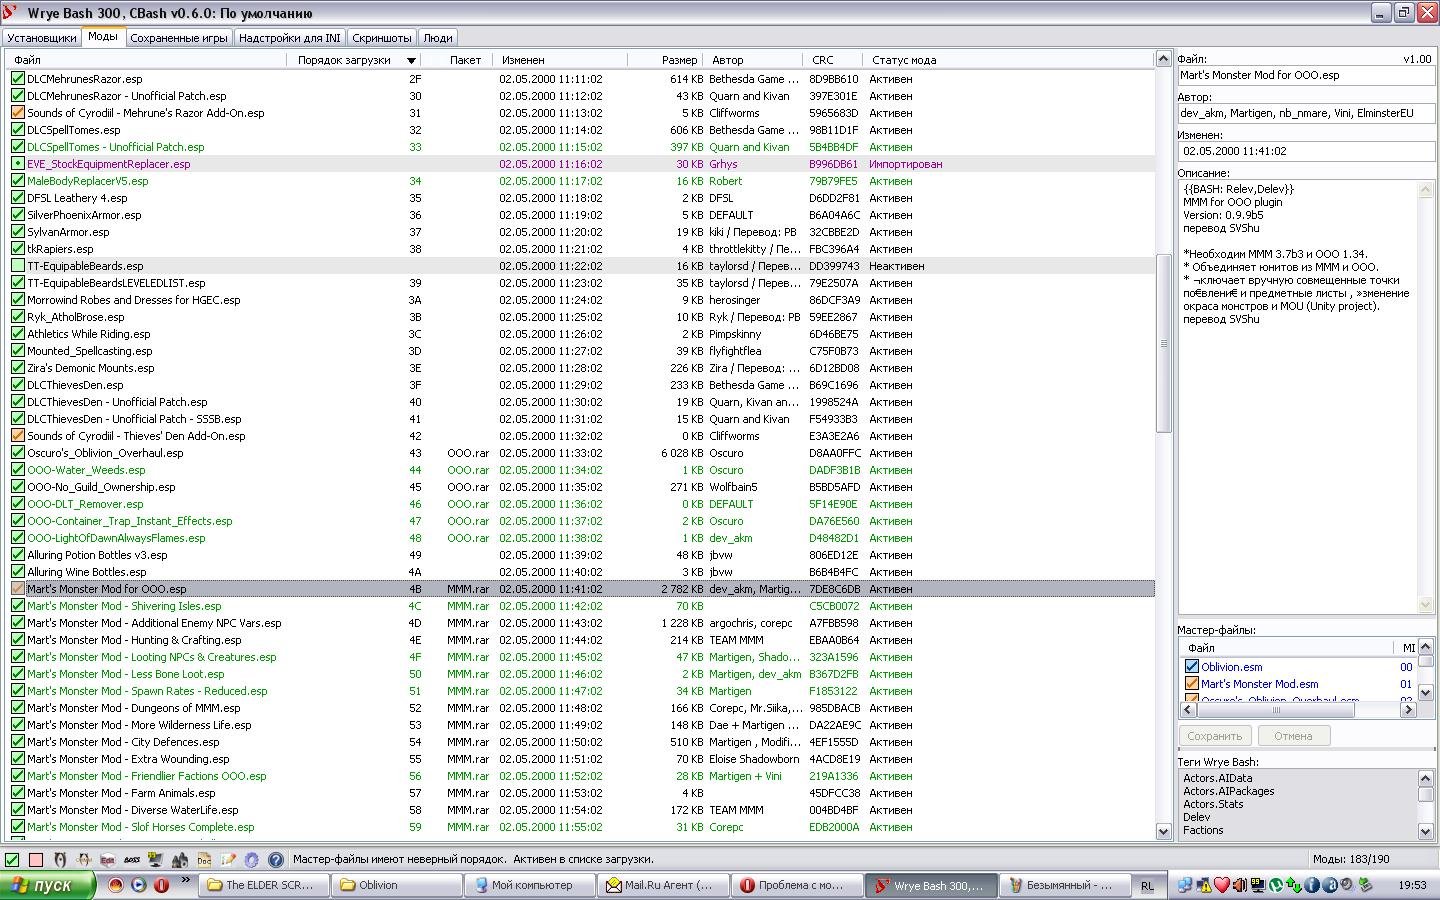Image resolution: width=1440 pixels, height=900 pixels.
Task: Toggle checkbox for Alluring Wine Bottles.esp
Action: point(17,572)
